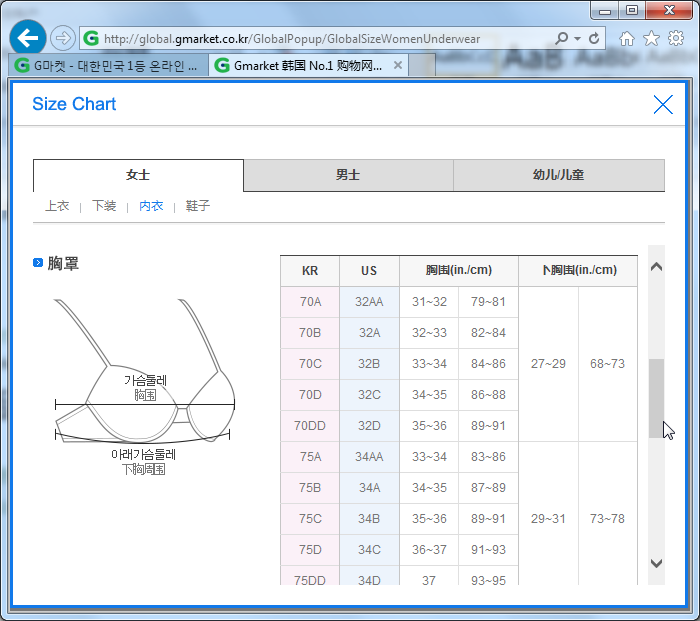
Task: Go back with the browser back arrow
Action: [x=28, y=38]
